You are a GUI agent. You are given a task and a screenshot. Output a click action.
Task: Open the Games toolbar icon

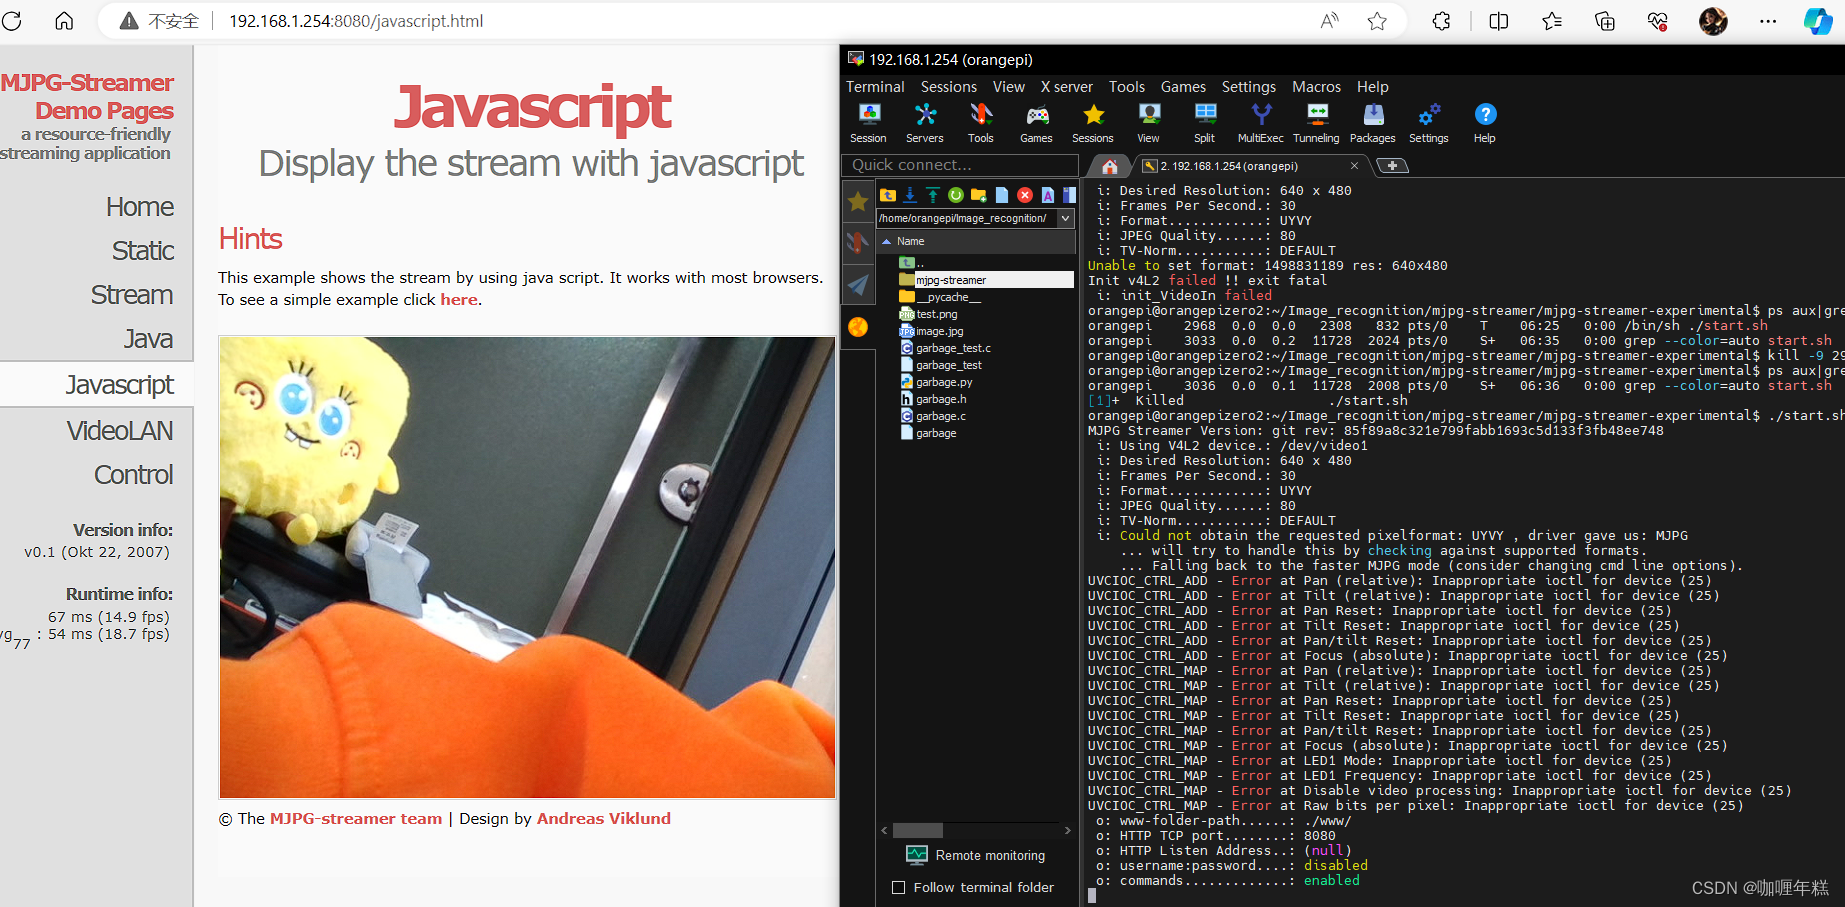[x=1036, y=123]
